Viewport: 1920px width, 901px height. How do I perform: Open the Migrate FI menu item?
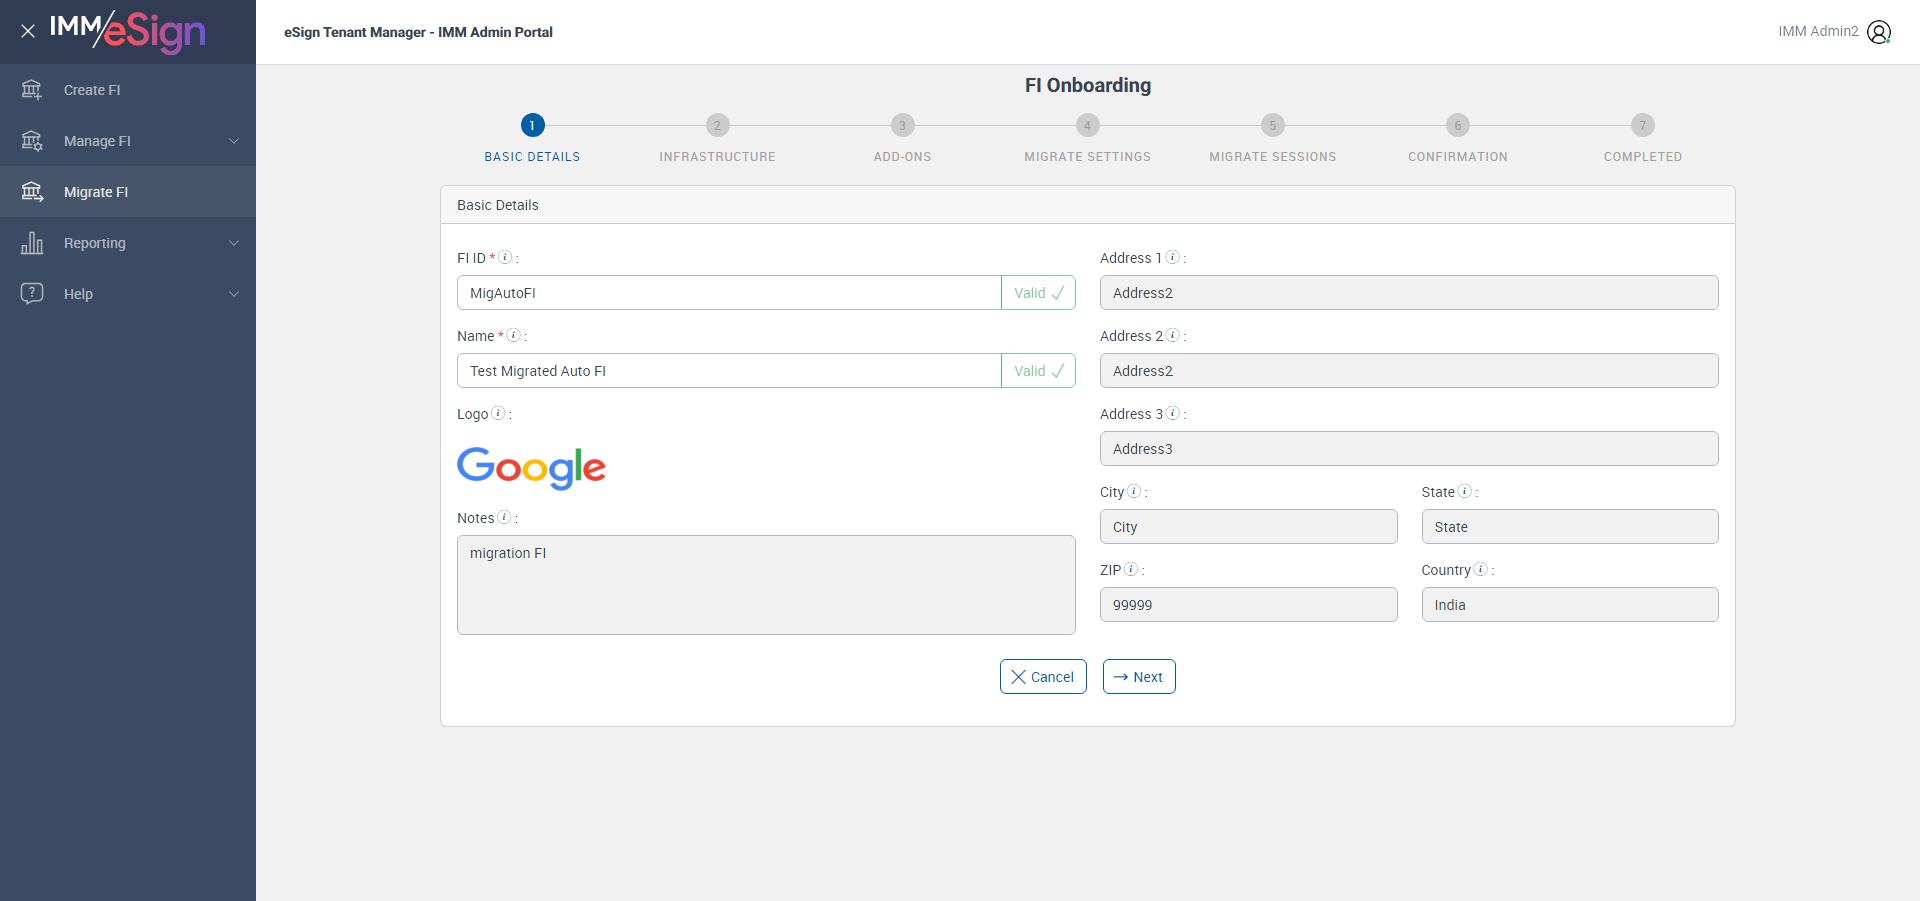(96, 192)
